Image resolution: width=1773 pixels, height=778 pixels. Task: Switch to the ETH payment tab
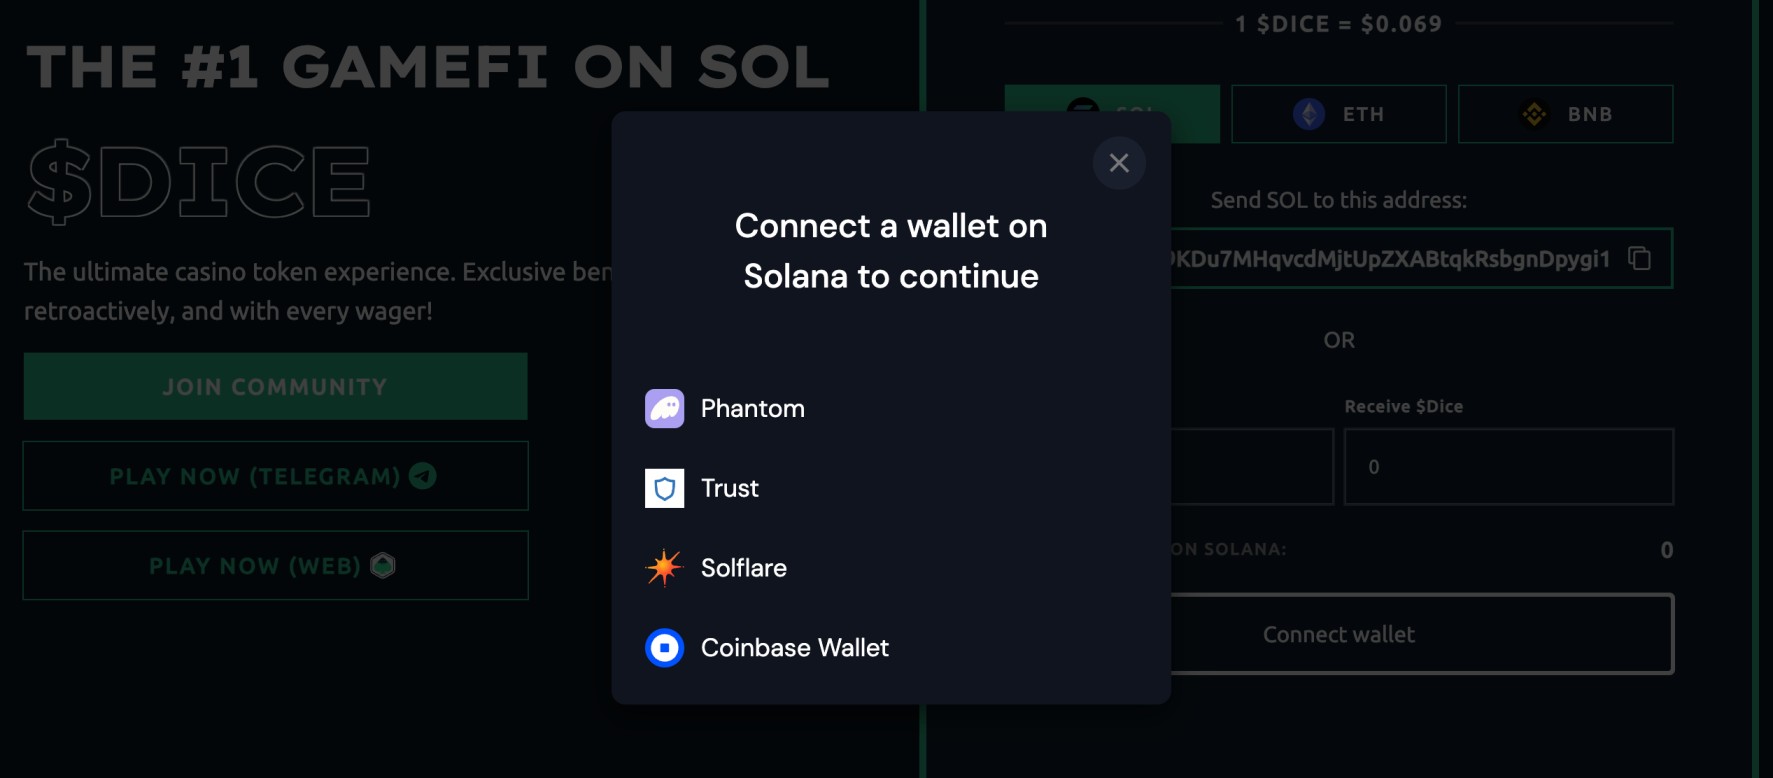[1338, 114]
